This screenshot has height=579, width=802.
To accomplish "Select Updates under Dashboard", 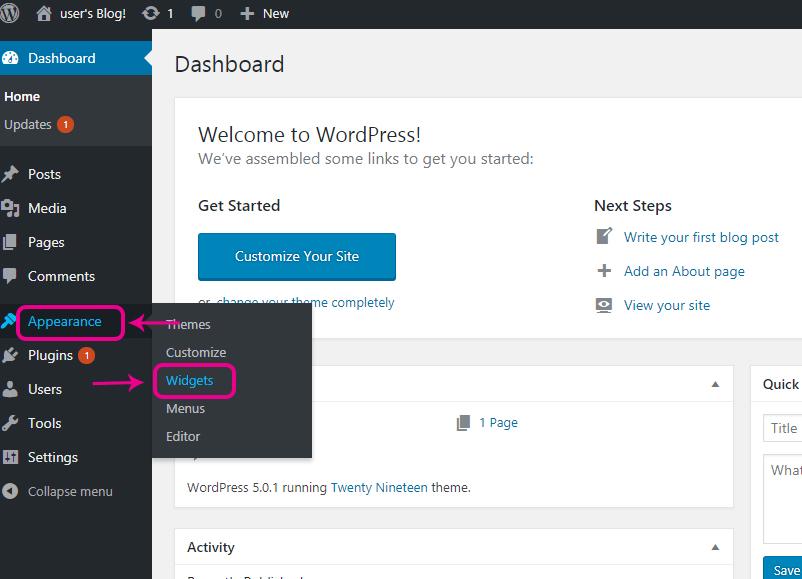I will point(28,124).
